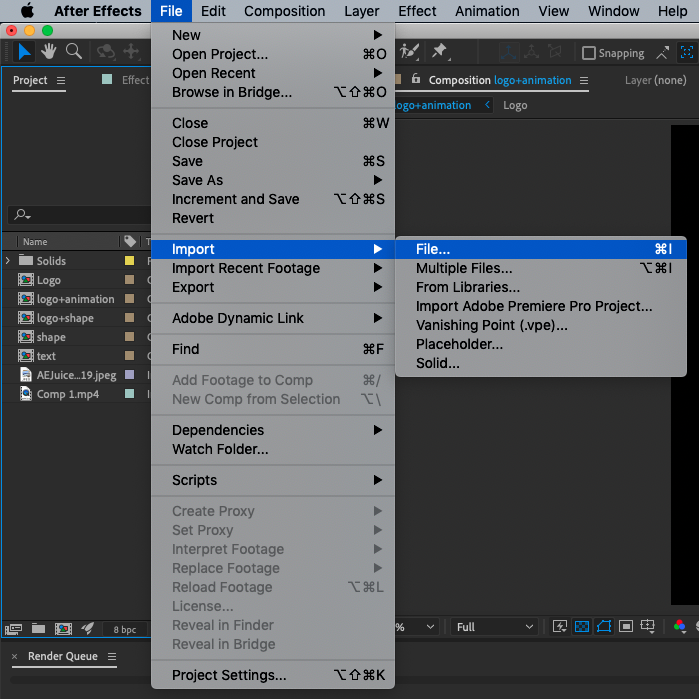The width and height of the screenshot is (699, 699).
Task: Select the Comp 1.mp4 project item
Action: (x=67, y=394)
